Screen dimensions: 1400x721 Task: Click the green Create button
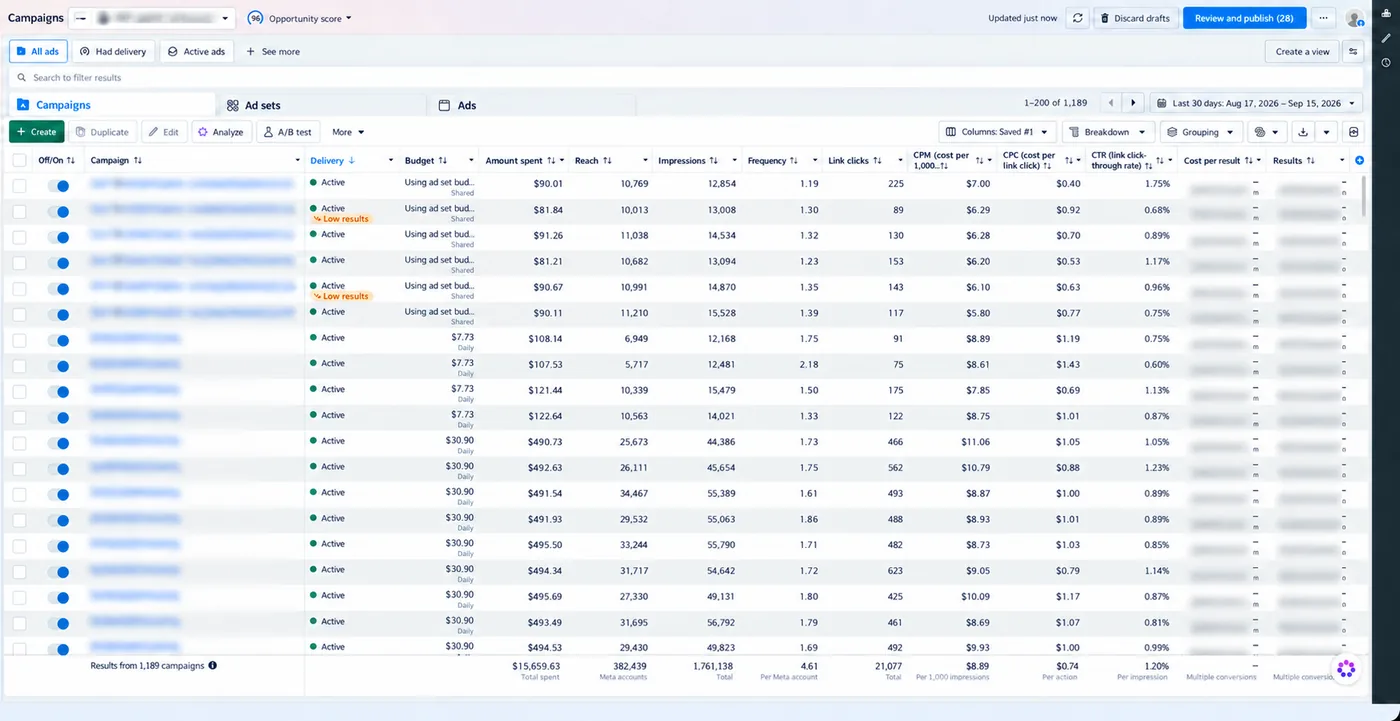click(37, 132)
